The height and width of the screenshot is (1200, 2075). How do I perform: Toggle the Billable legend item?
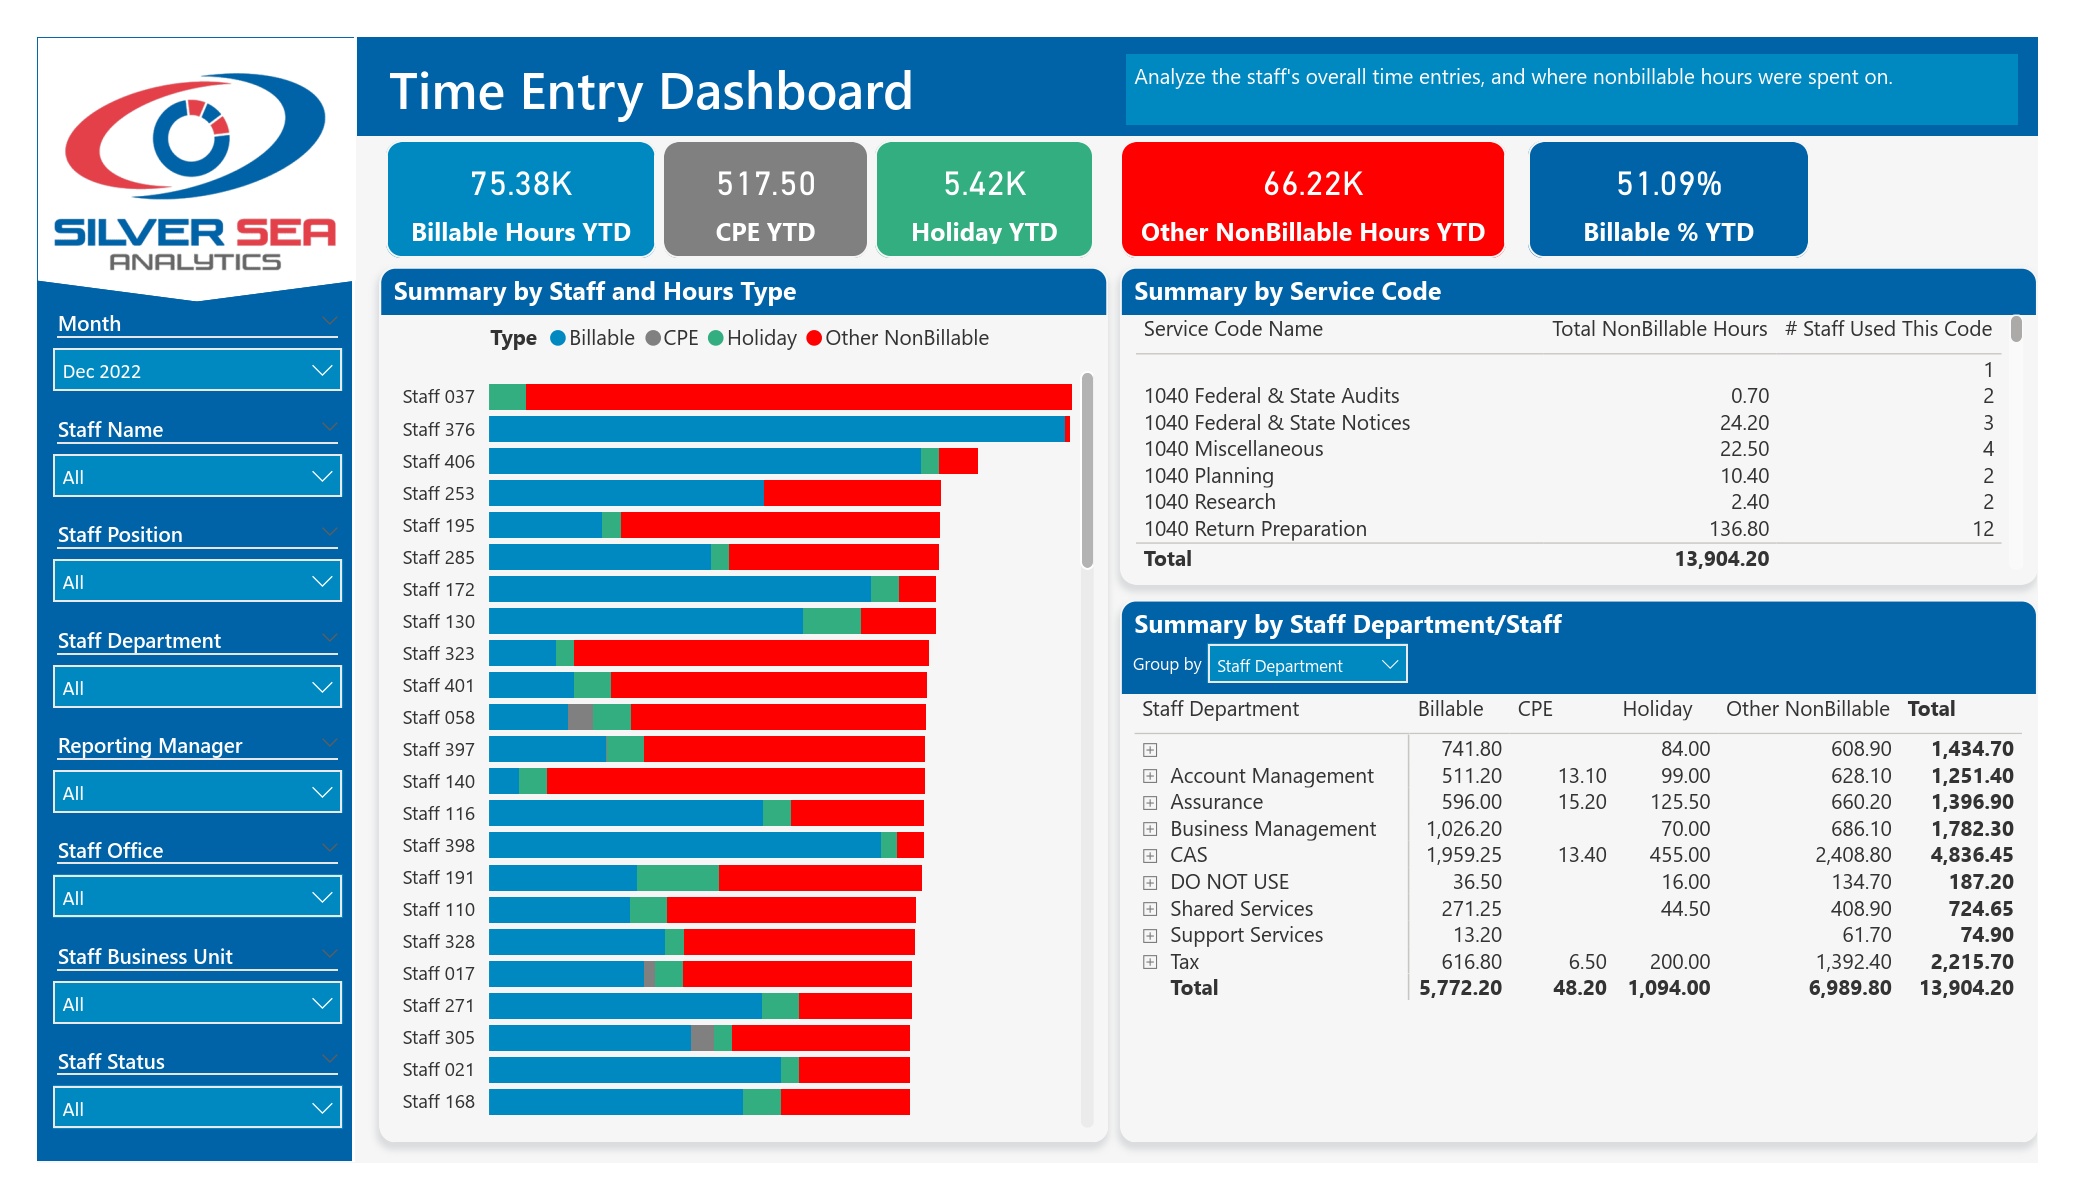[x=592, y=338]
